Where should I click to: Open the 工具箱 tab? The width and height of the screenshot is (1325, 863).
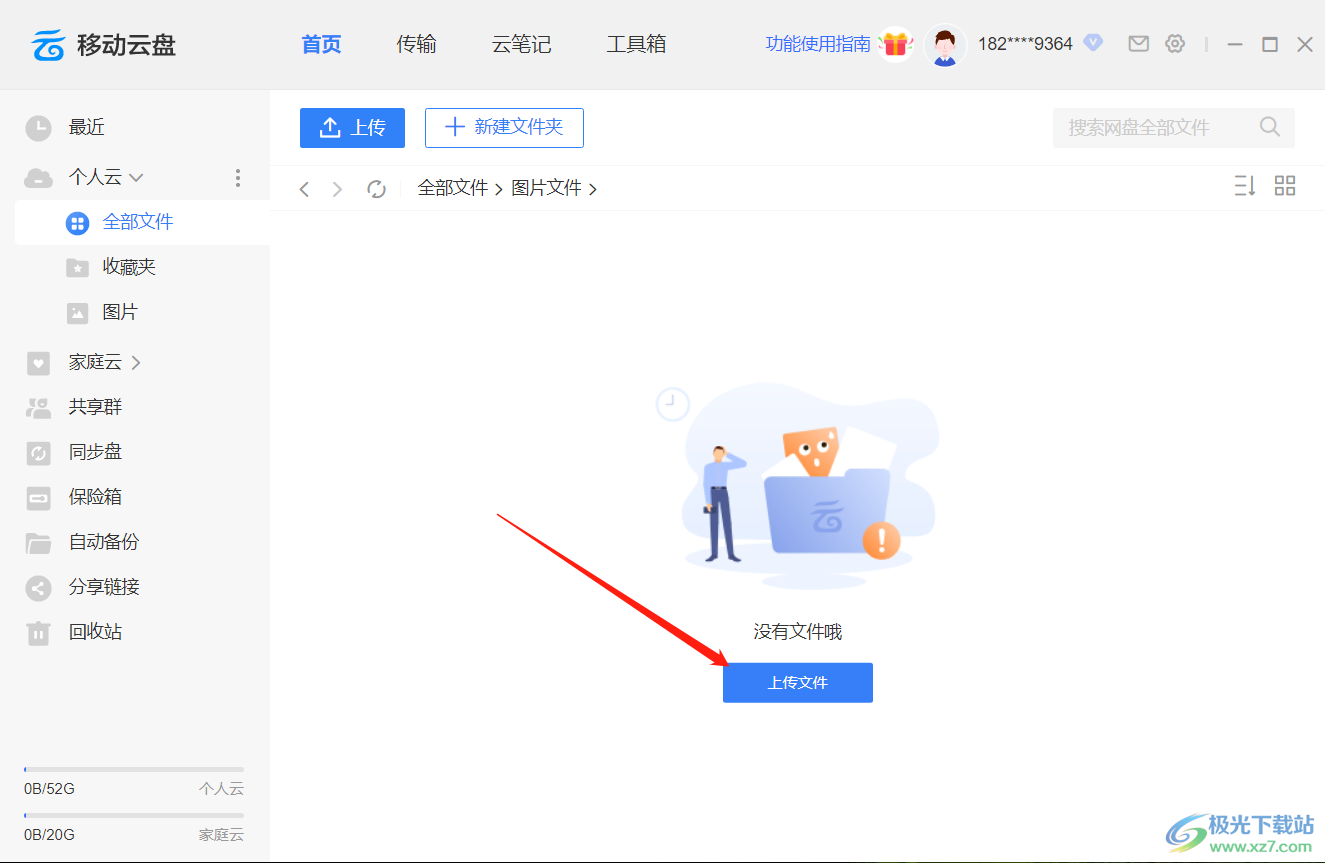point(636,44)
